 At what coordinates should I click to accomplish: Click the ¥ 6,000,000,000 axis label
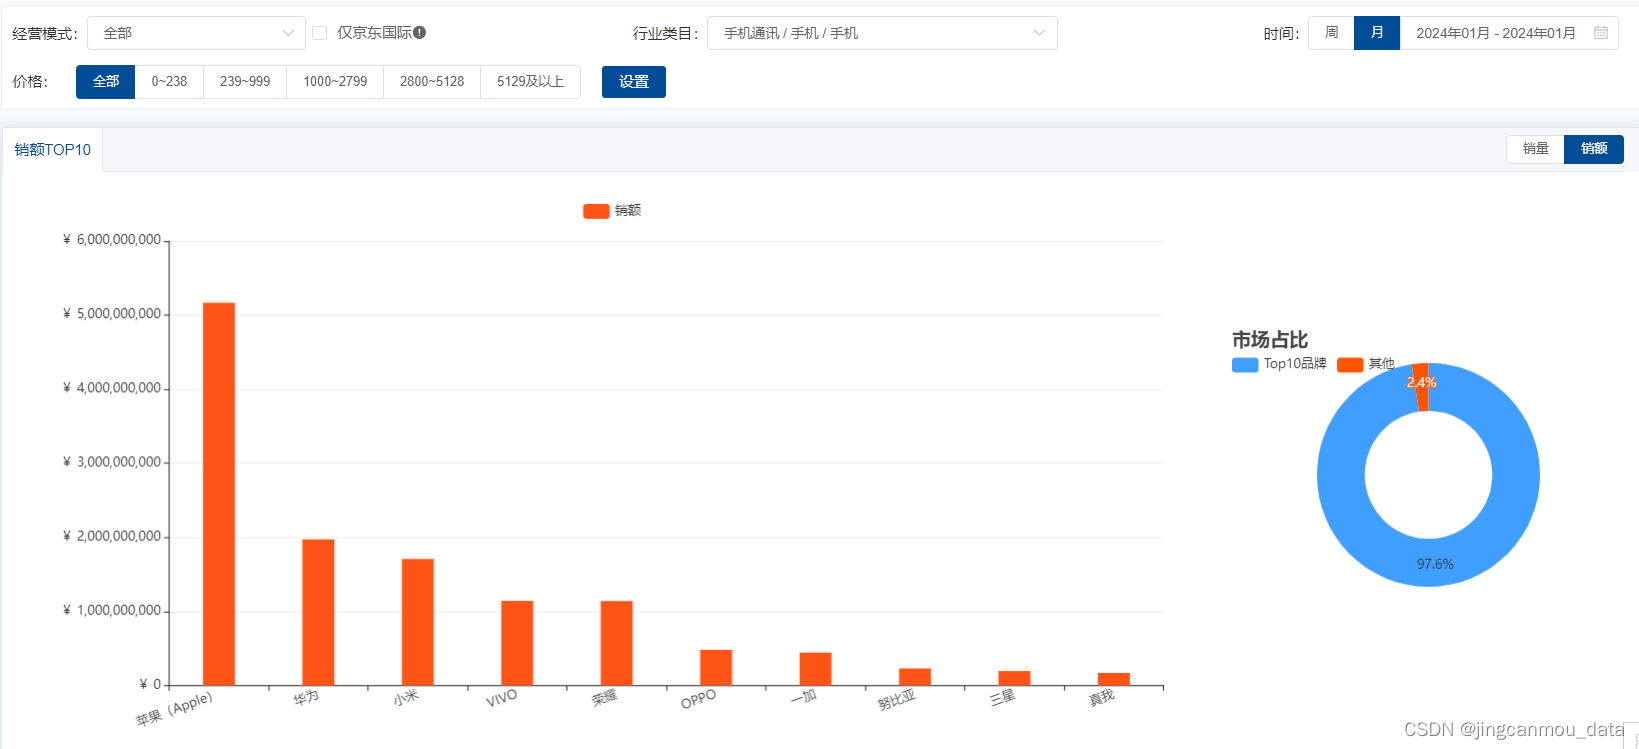point(112,240)
